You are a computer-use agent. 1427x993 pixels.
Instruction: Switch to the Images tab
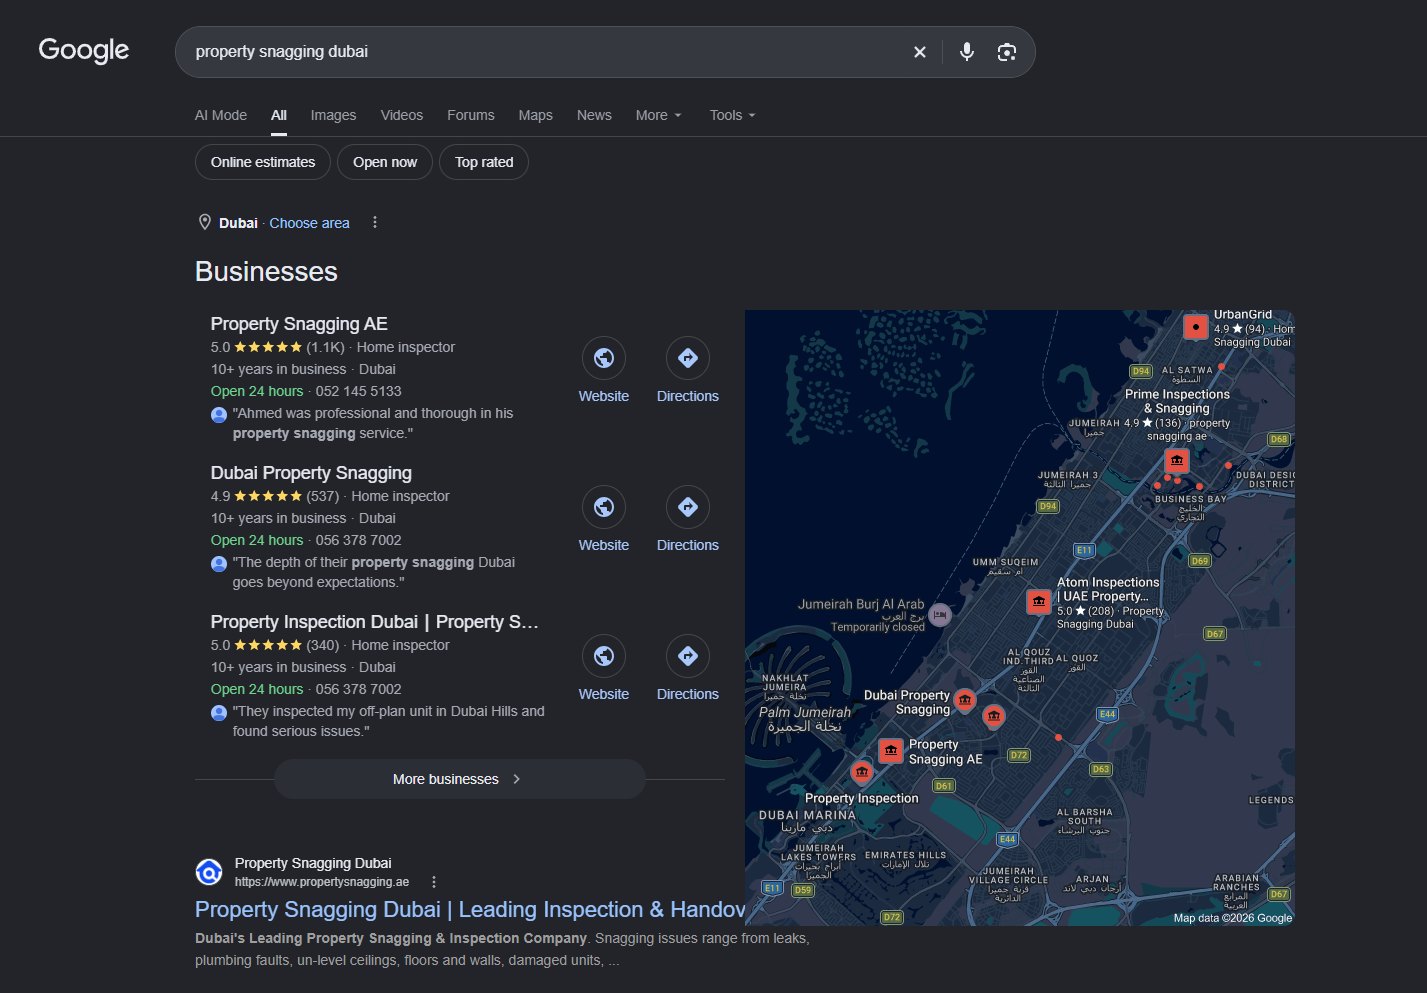tap(333, 115)
